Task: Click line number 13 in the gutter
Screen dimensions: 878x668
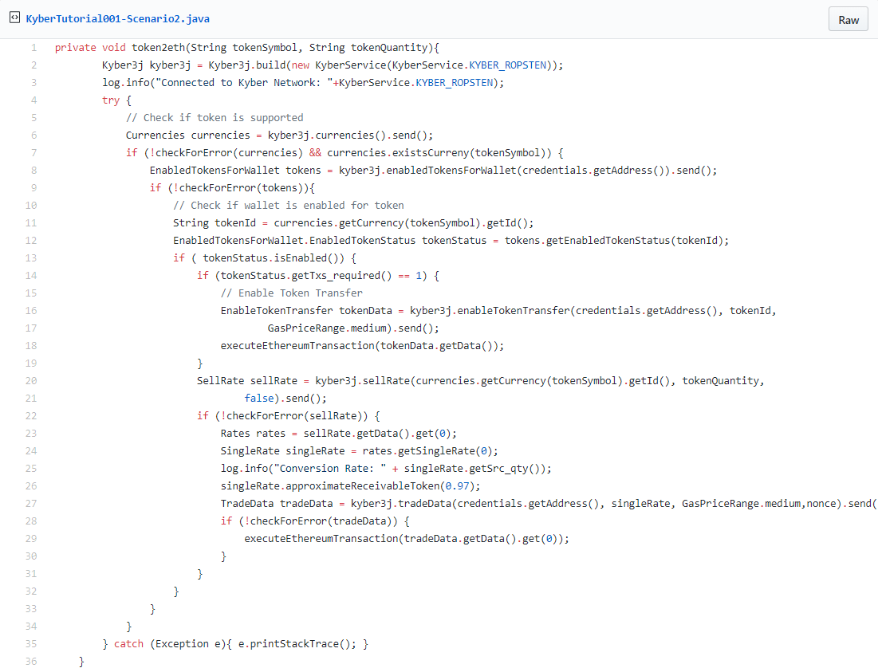Action: point(31,257)
